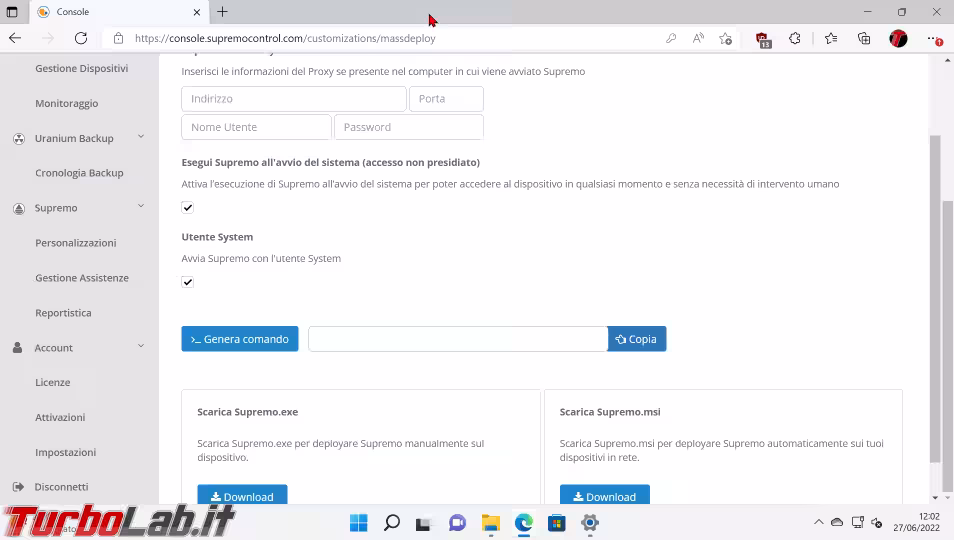Open File Explorer from the taskbar
The width and height of the screenshot is (954, 540).
click(491, 523)
